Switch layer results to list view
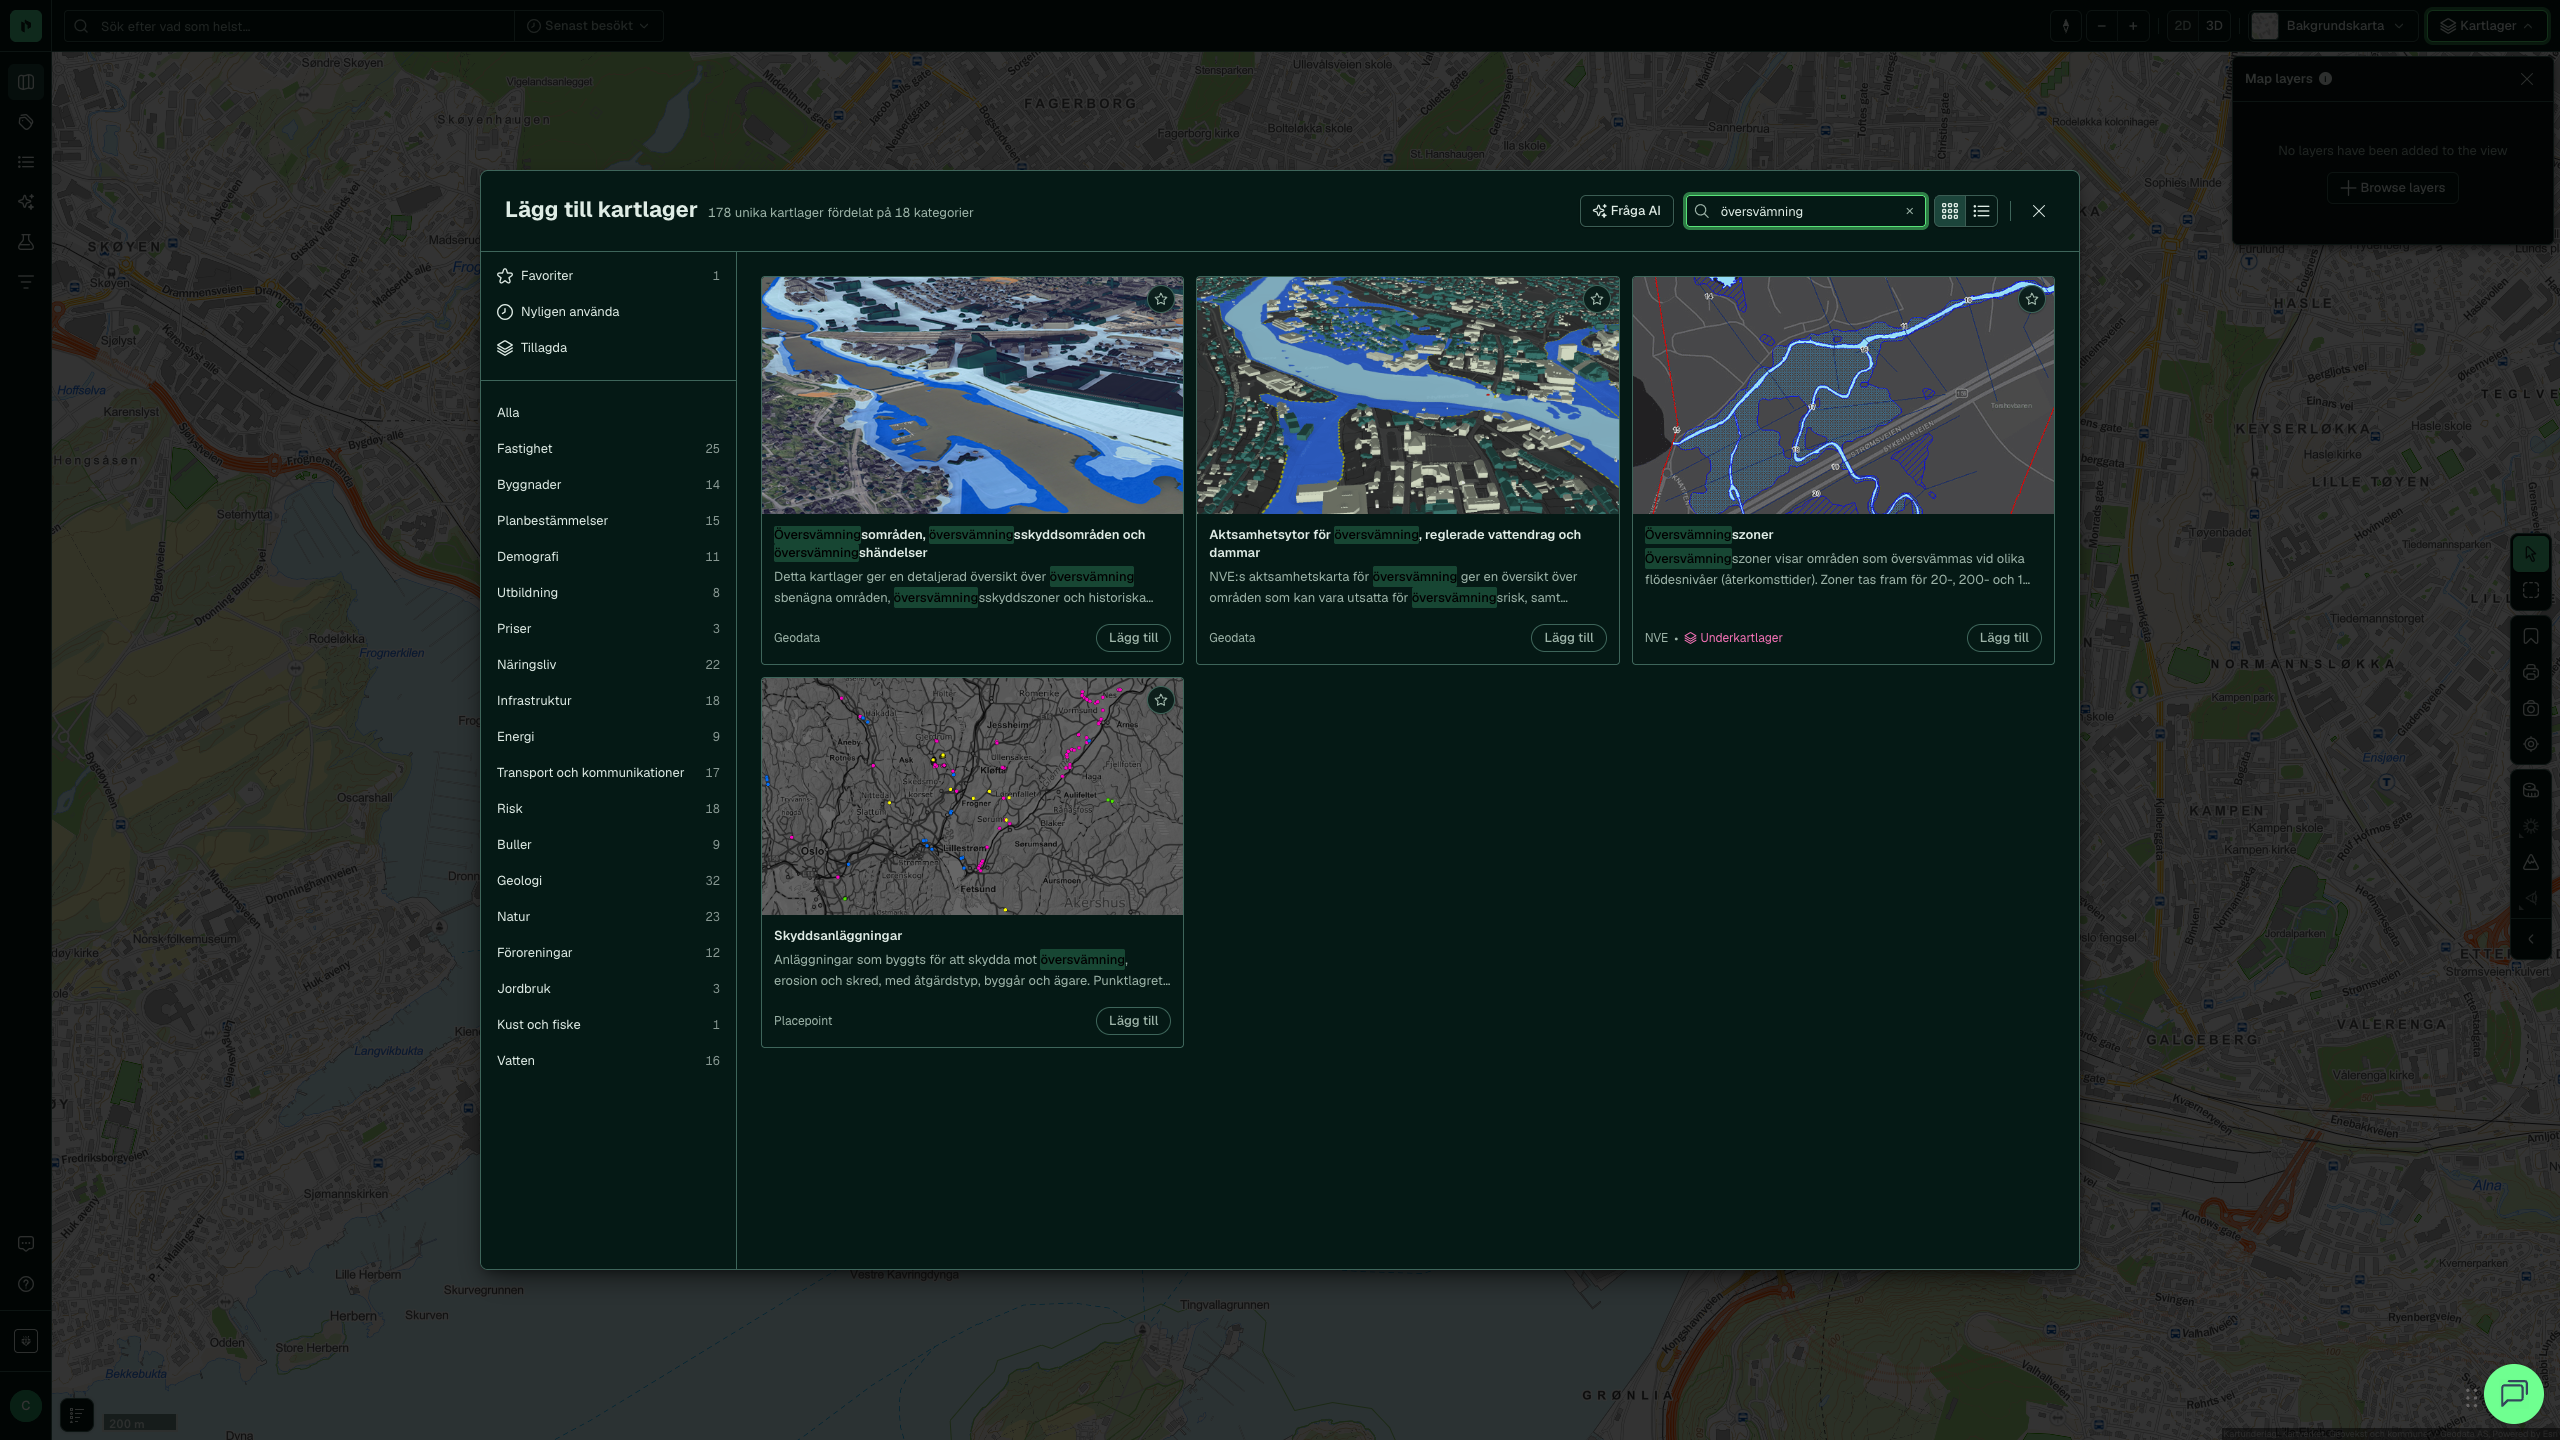This screenshot has width=2560, height=1440. click(x=1981, y=211)
